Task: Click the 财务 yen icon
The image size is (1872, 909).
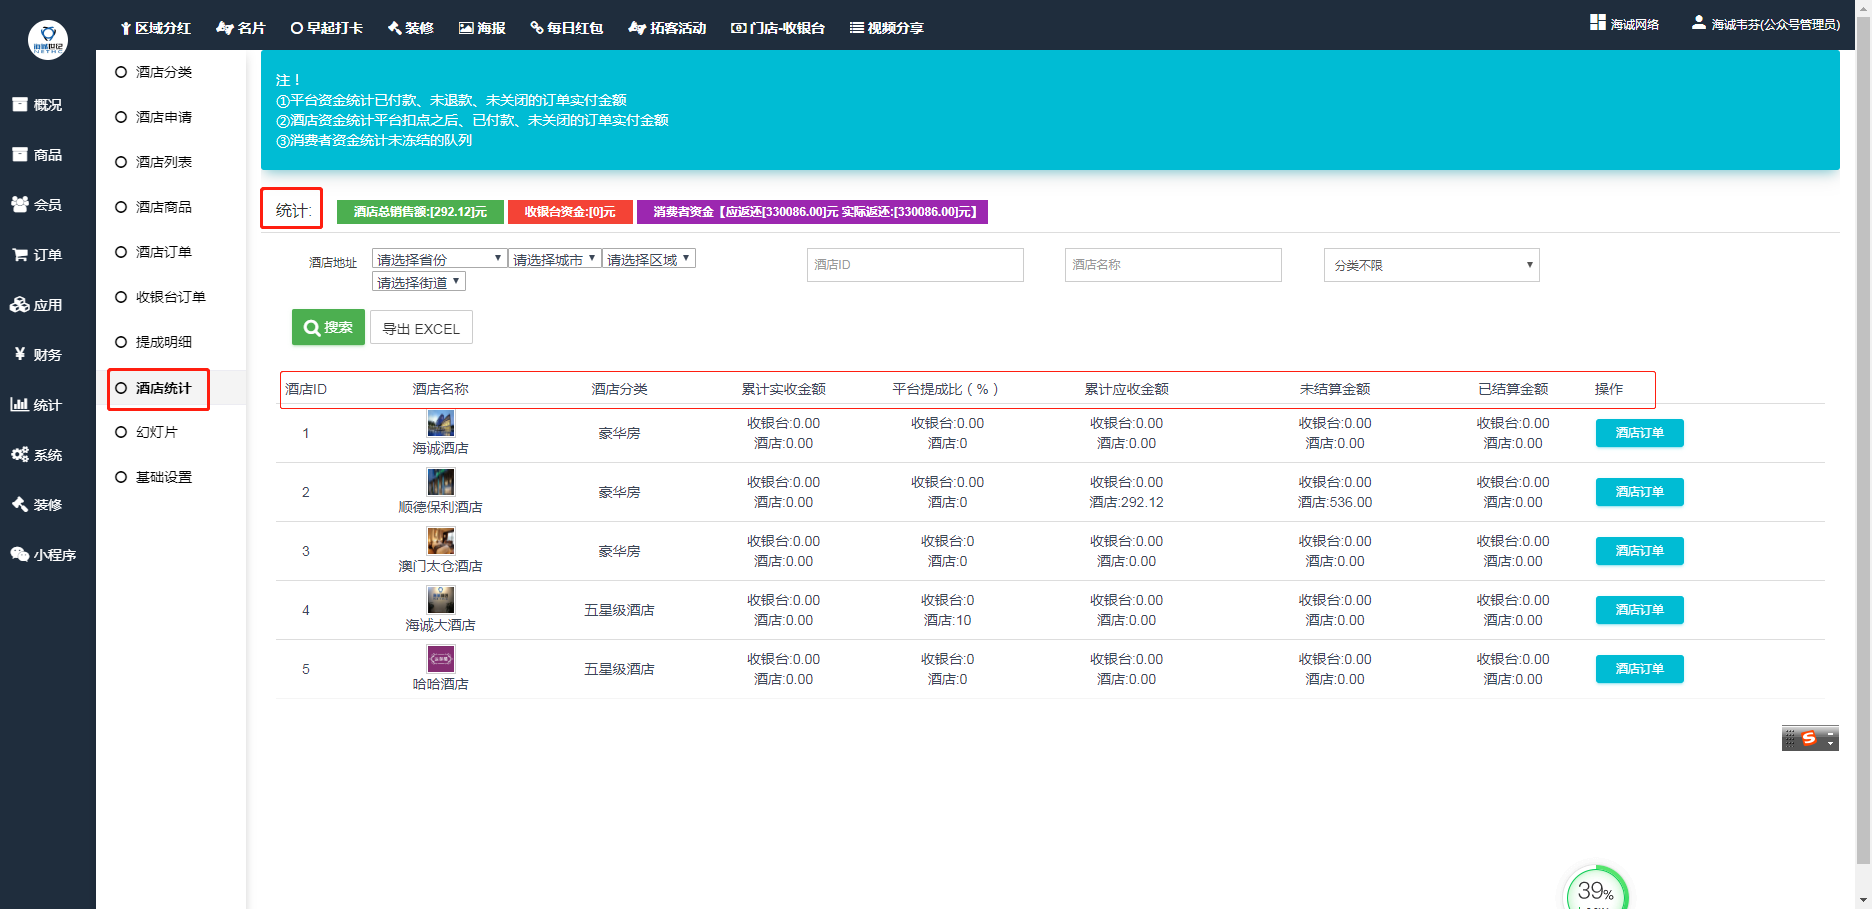Action: click(x=20, y=355)
